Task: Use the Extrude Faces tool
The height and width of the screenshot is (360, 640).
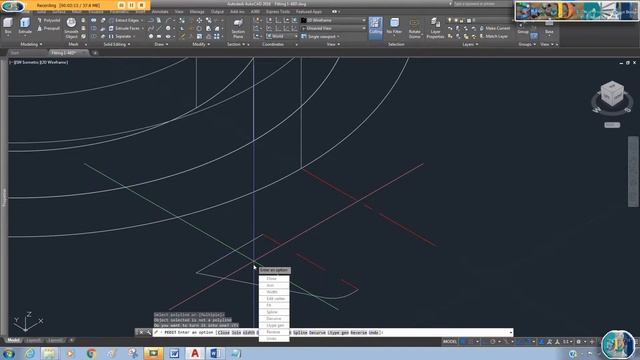Action: 126,28
